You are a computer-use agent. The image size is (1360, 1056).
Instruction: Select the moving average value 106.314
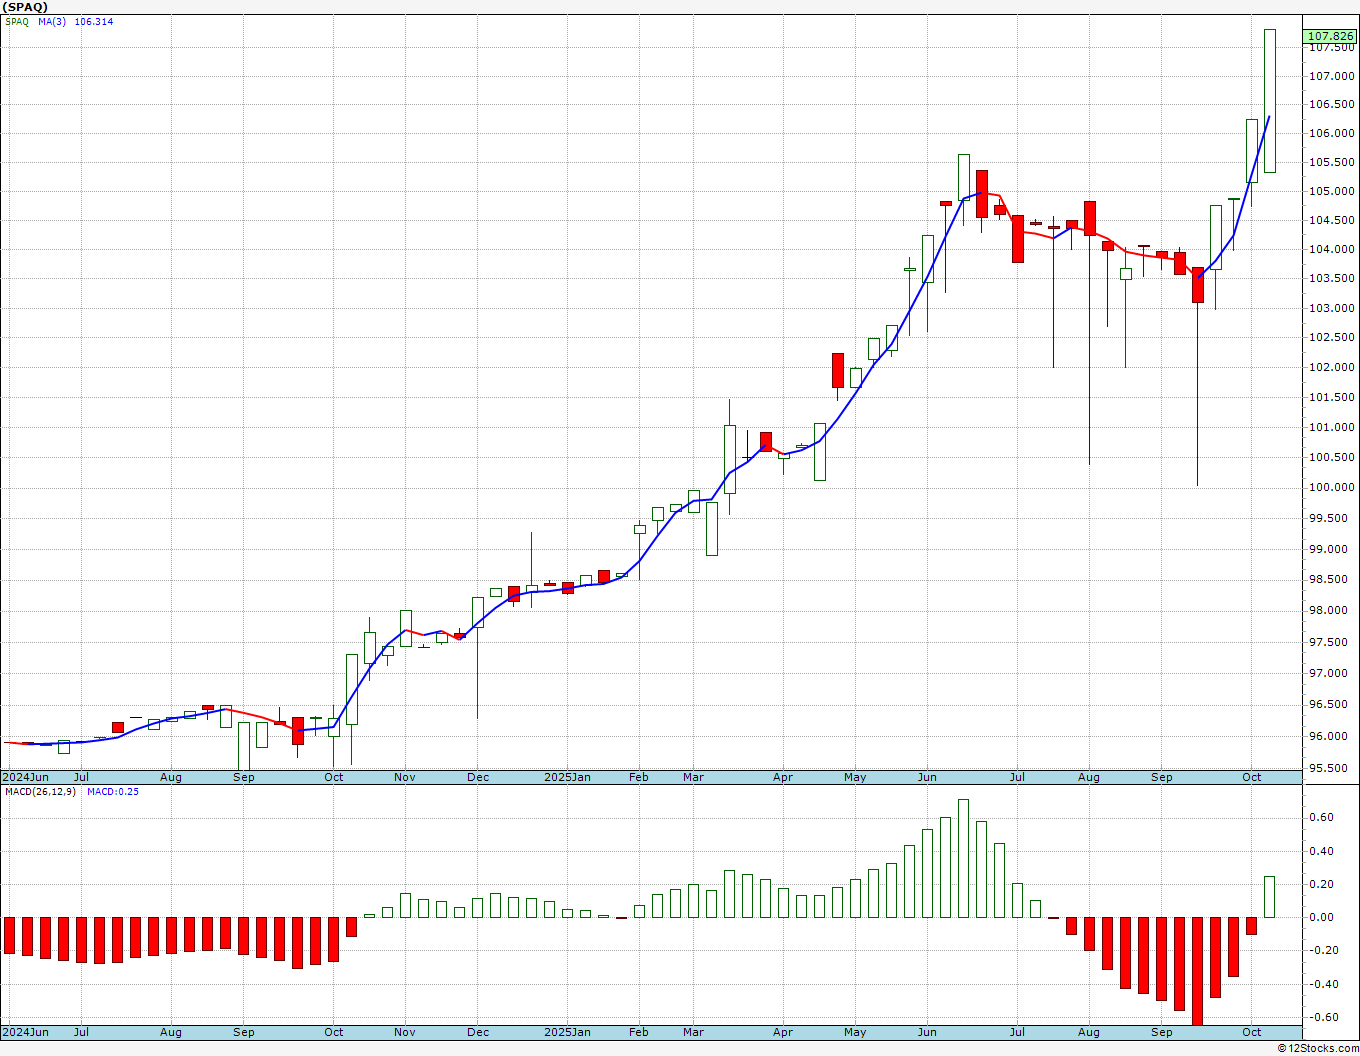(x=94, y=21)
